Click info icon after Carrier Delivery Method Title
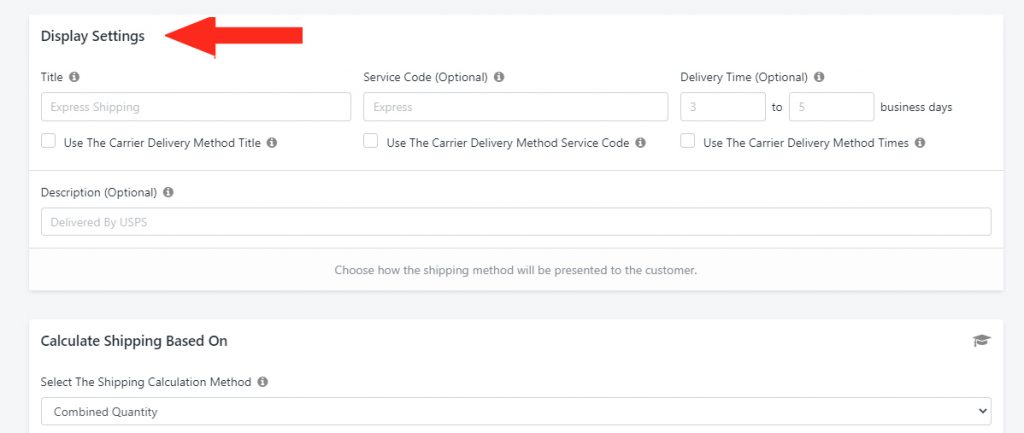 pyautogui.click(x=272, y=142)
